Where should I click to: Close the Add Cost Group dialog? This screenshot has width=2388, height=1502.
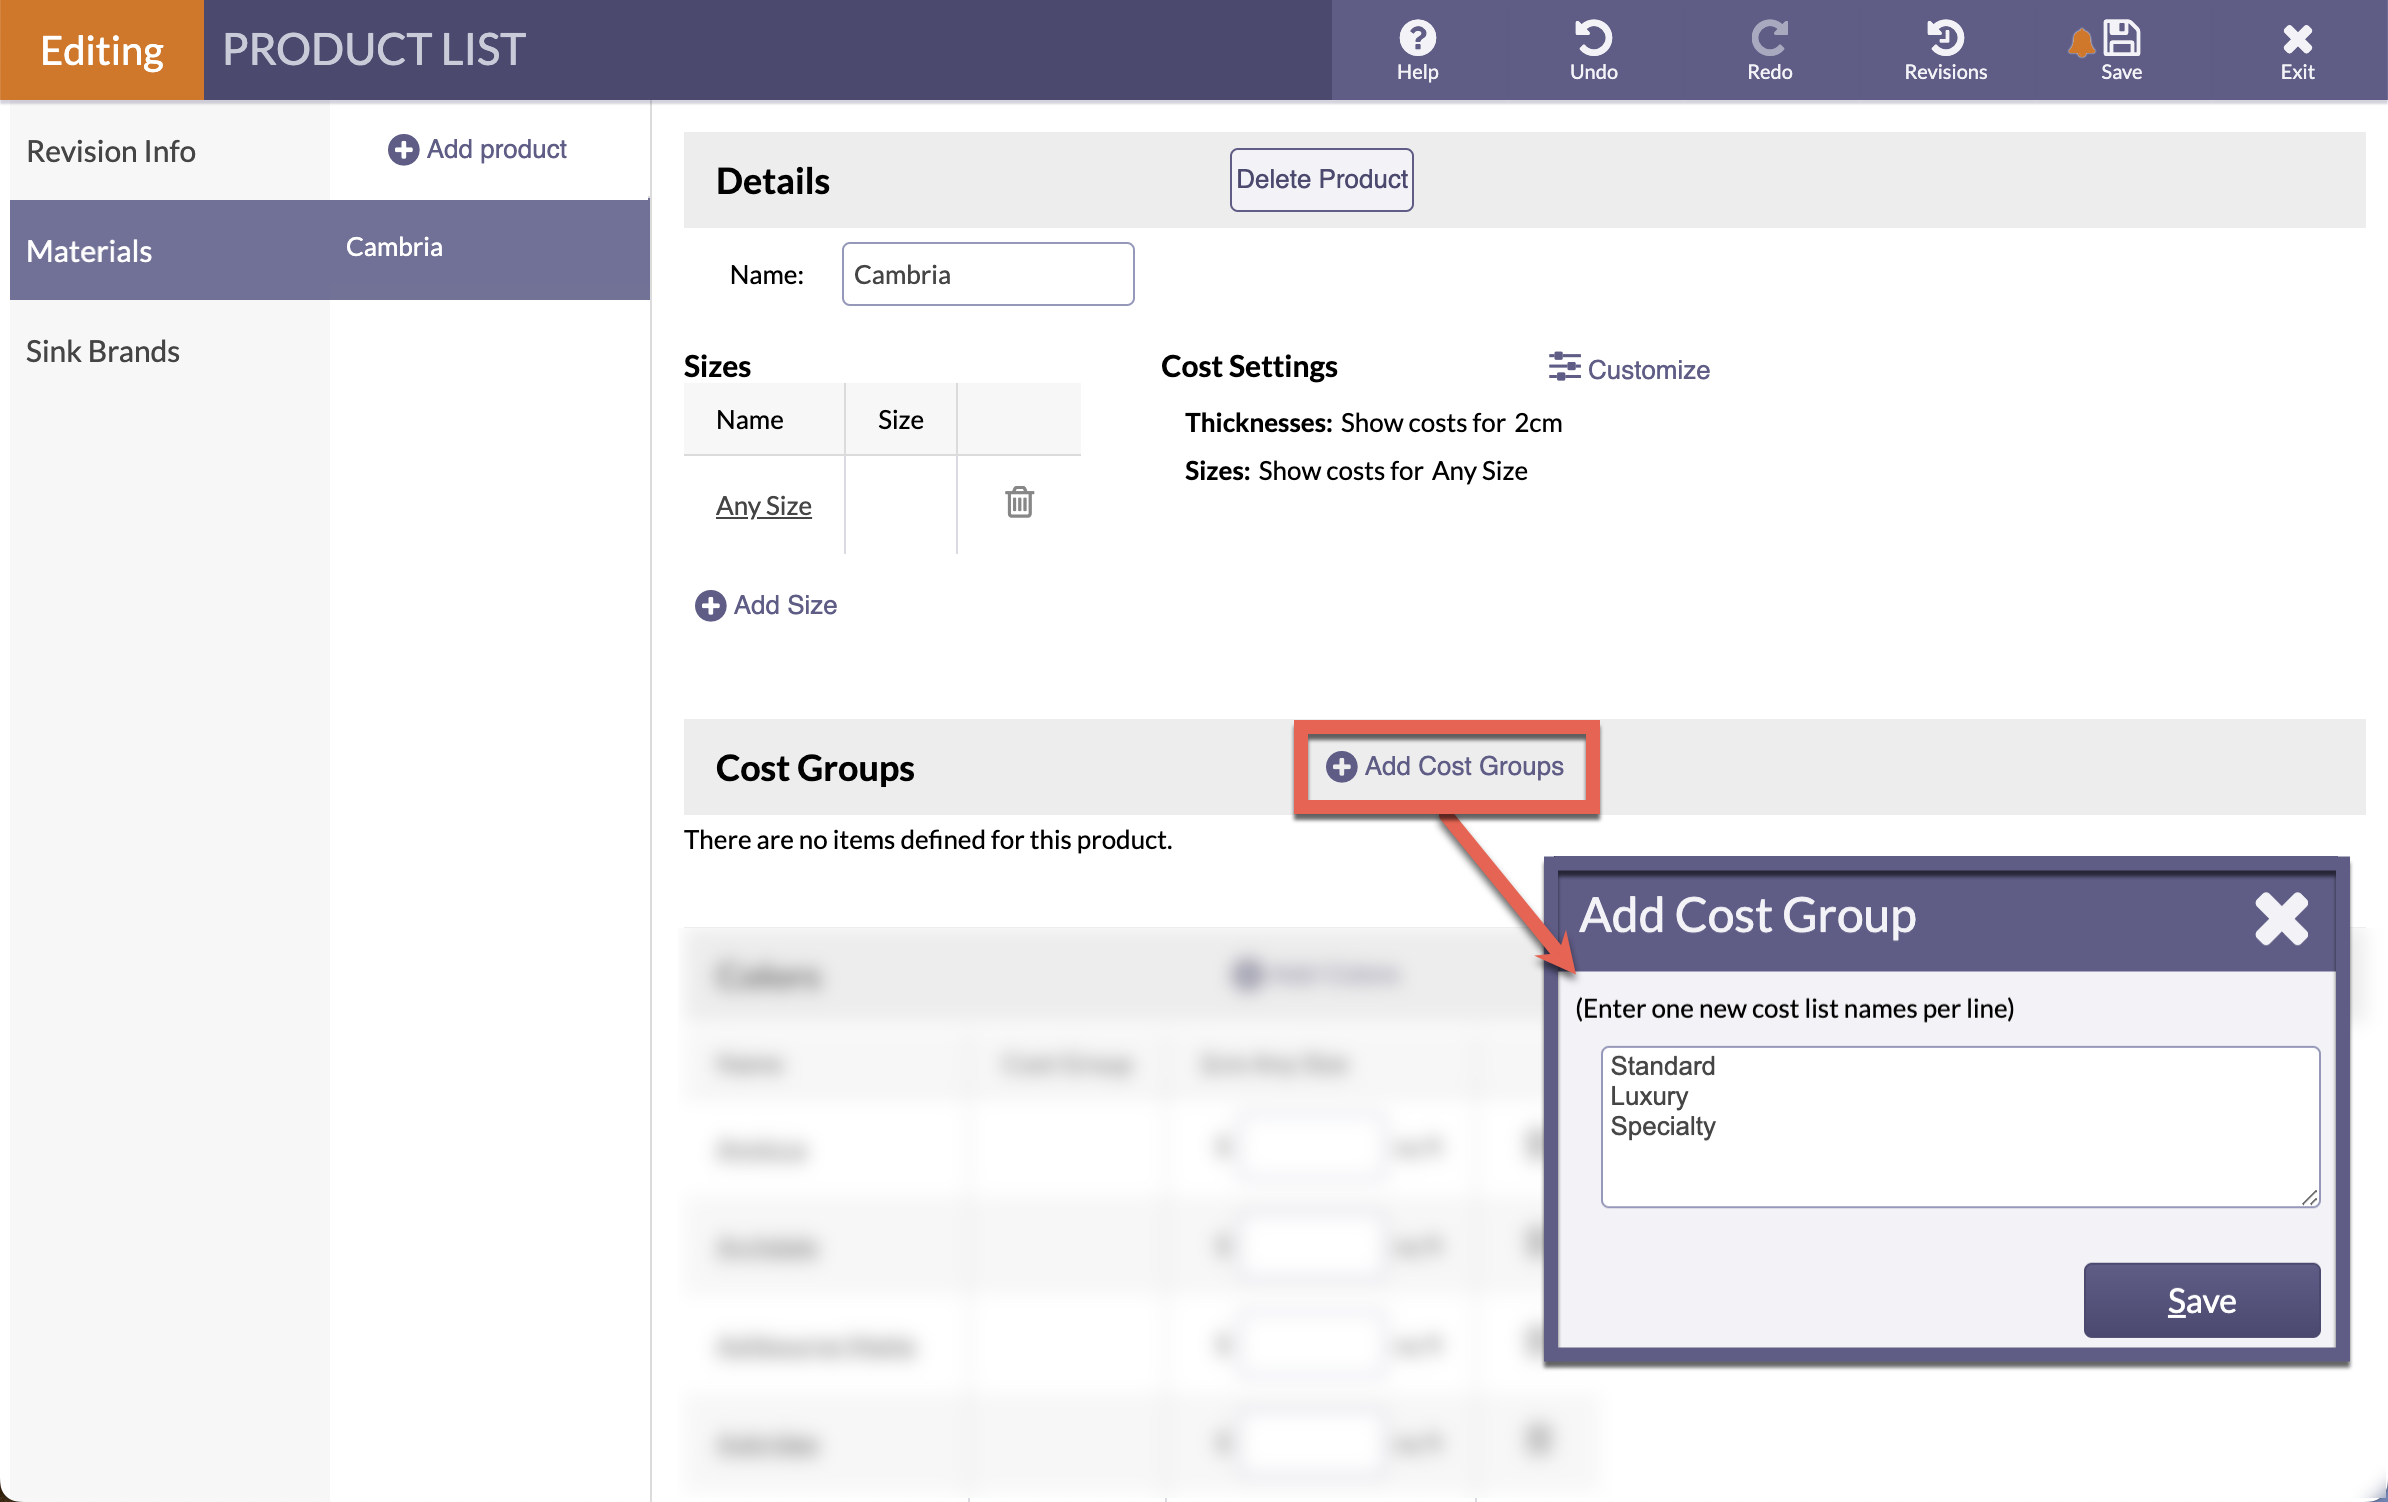[x=2281, y=918]
